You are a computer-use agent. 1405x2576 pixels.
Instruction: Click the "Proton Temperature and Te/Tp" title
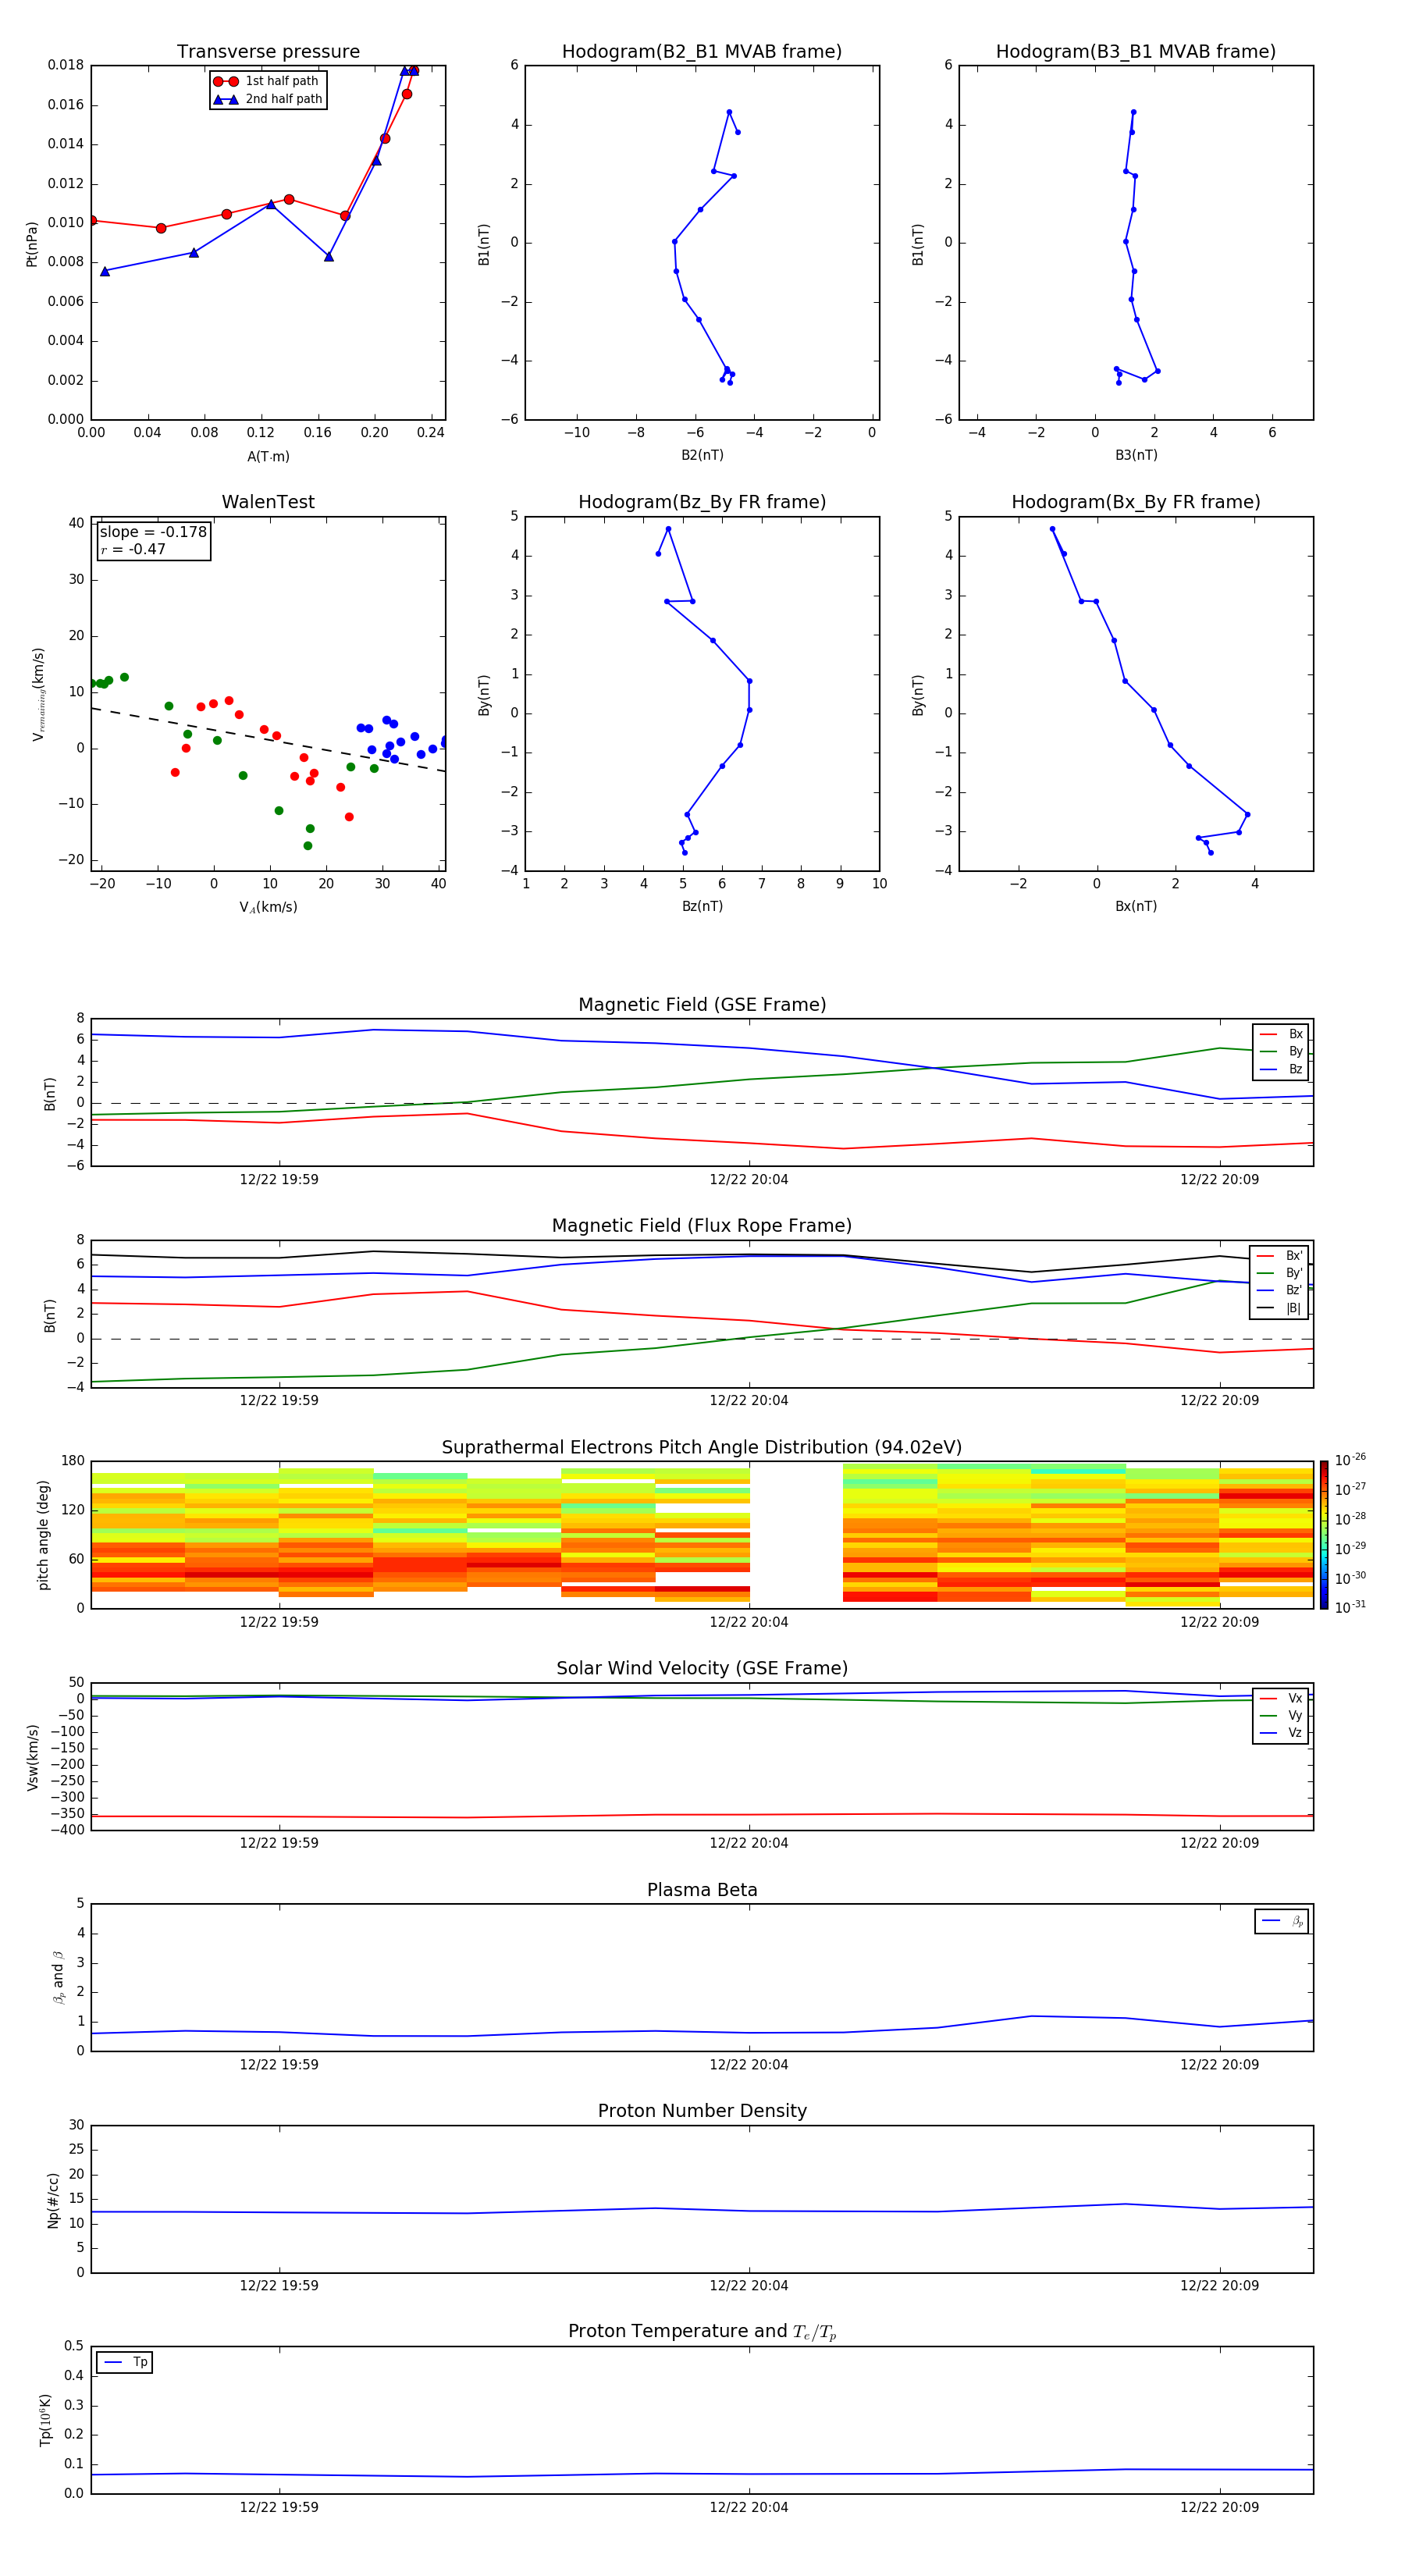point(702,2332)
